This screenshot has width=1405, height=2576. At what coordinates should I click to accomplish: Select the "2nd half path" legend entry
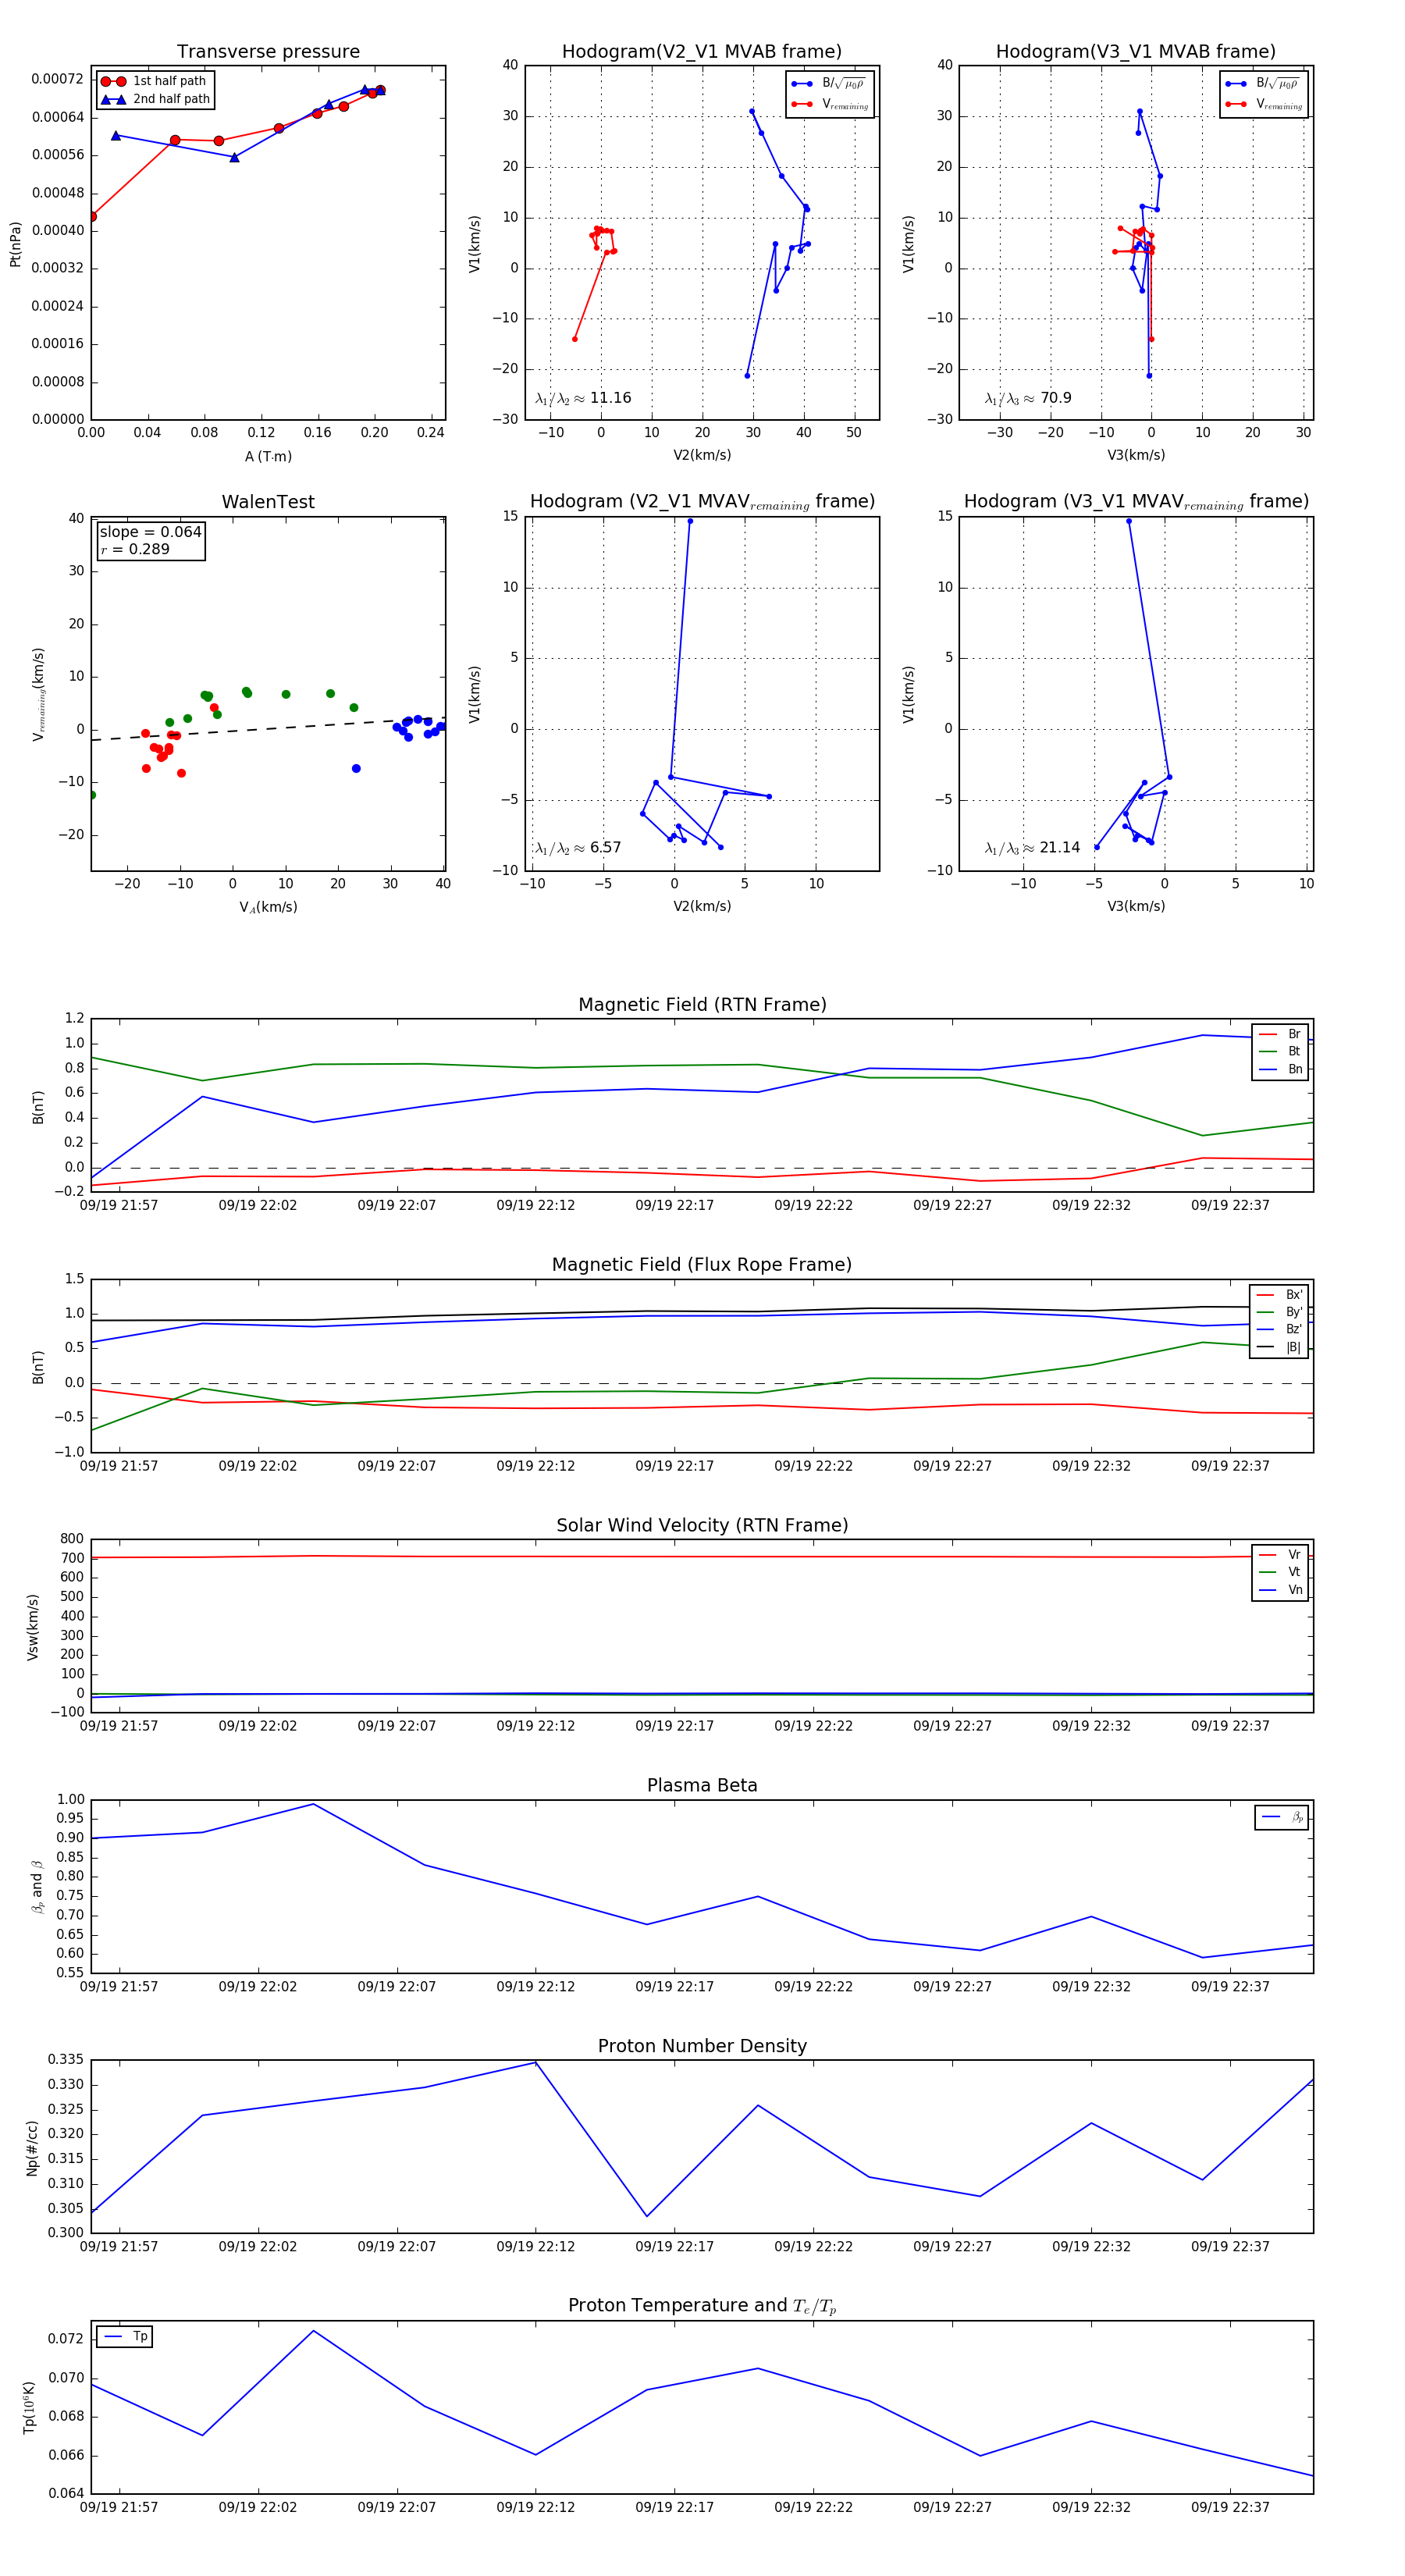tap(156, 99)
